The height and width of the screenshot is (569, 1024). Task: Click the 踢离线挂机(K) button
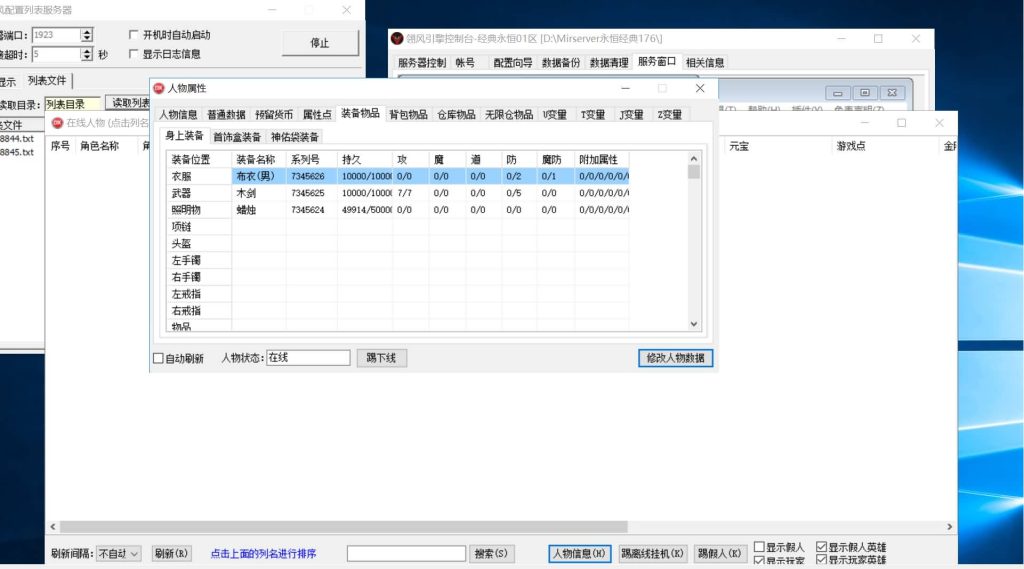pyautogui.click(x=652, y=553)
